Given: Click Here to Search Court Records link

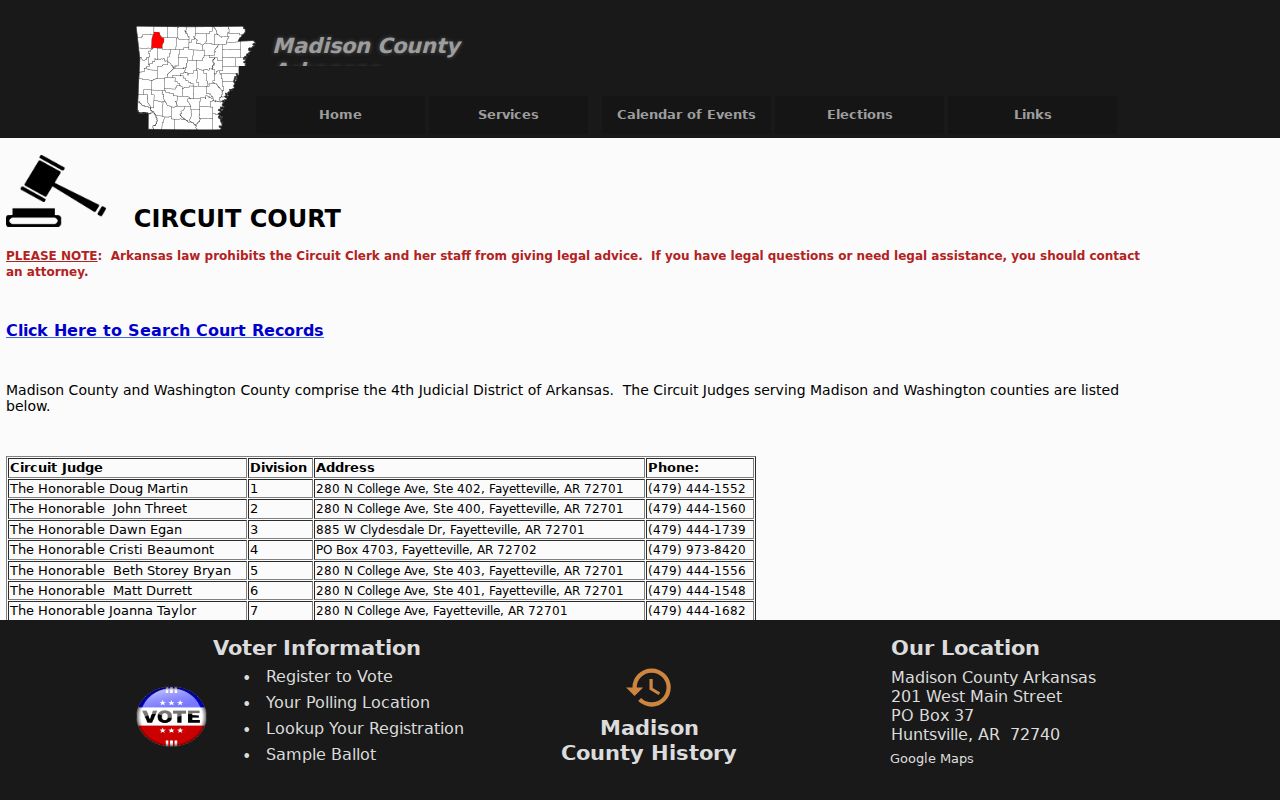Looking at the screenshot, I should (x=165, y=330).
